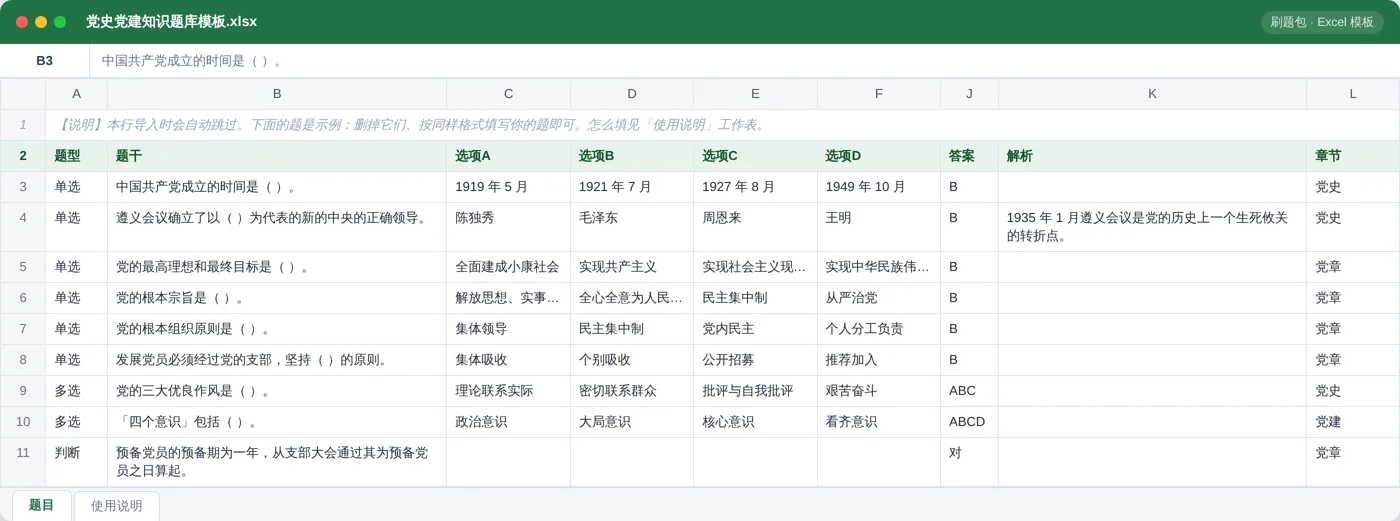Image resolution: width=1400 pixels, height=521 pixels.
Task: Open the 使用说明 sheet tab
Action: [x=116, y=506]
